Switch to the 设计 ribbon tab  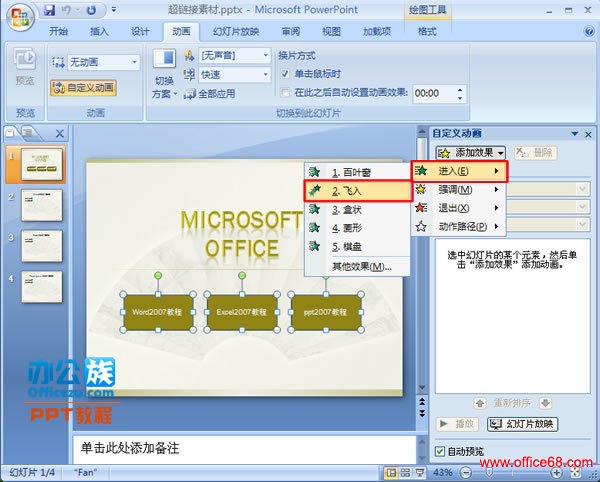click(140, 31)
